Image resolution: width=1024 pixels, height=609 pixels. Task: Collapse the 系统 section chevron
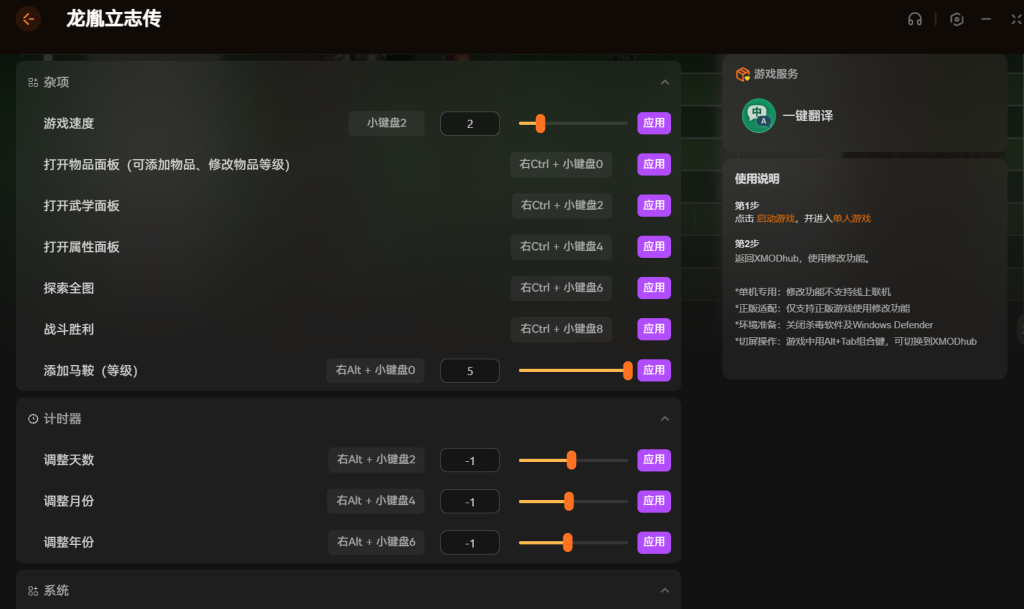[x=664, y=591]
